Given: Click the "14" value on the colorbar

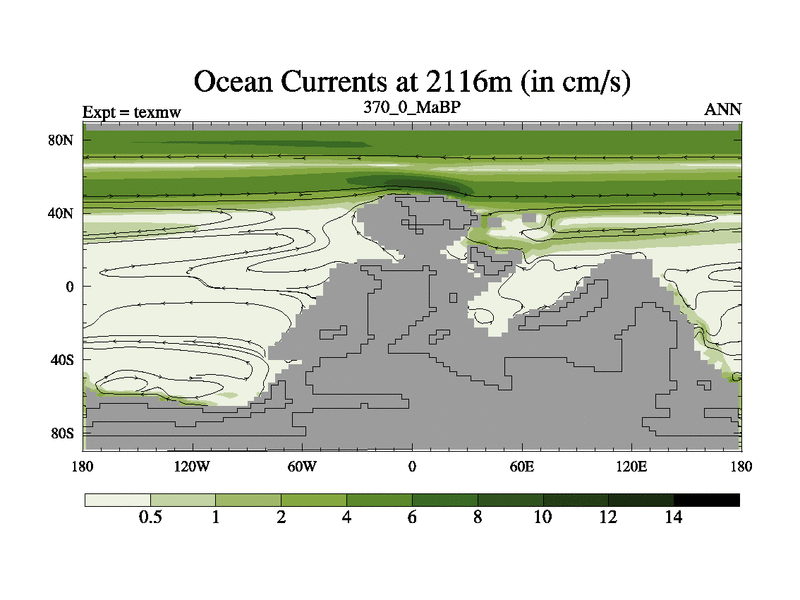Looking at the screenshot, I should pyautogui.click(x=673, y=518).
